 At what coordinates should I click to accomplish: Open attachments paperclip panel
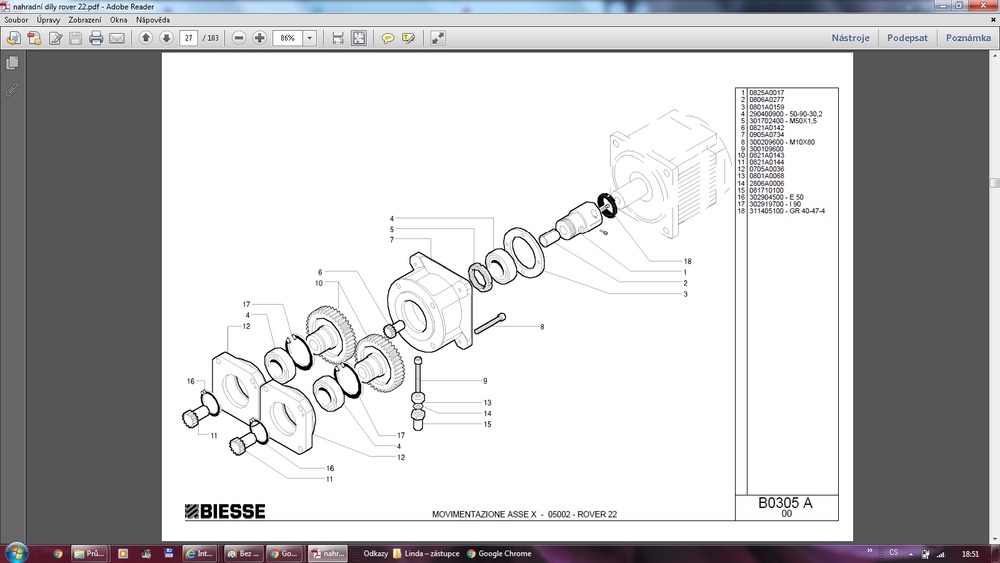[x=12, y=89]
